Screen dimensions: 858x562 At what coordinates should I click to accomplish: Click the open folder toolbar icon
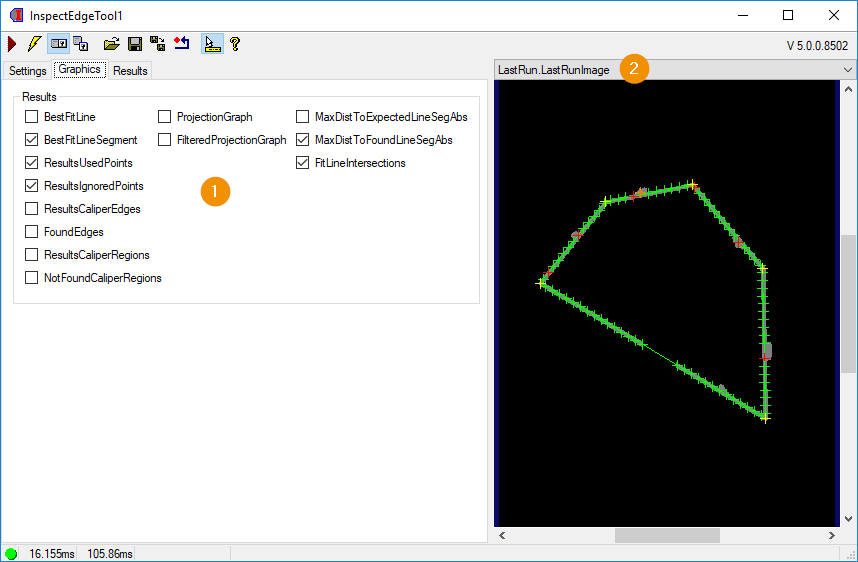click(x=112, y=44)
